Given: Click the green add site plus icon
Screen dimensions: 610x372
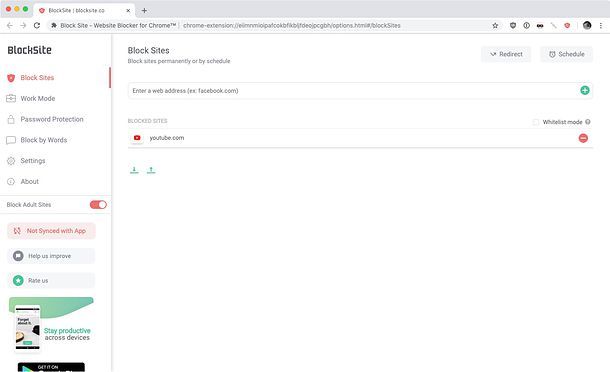Looking at the screenshot, I should pyautogui.click(x=584, y=90).
